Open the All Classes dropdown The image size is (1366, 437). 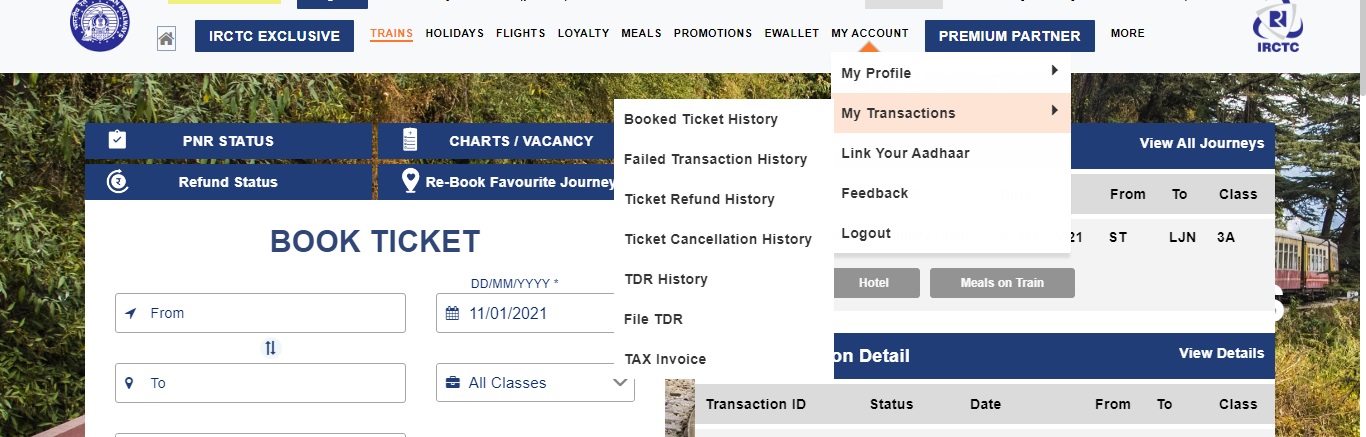pos(536,383)
